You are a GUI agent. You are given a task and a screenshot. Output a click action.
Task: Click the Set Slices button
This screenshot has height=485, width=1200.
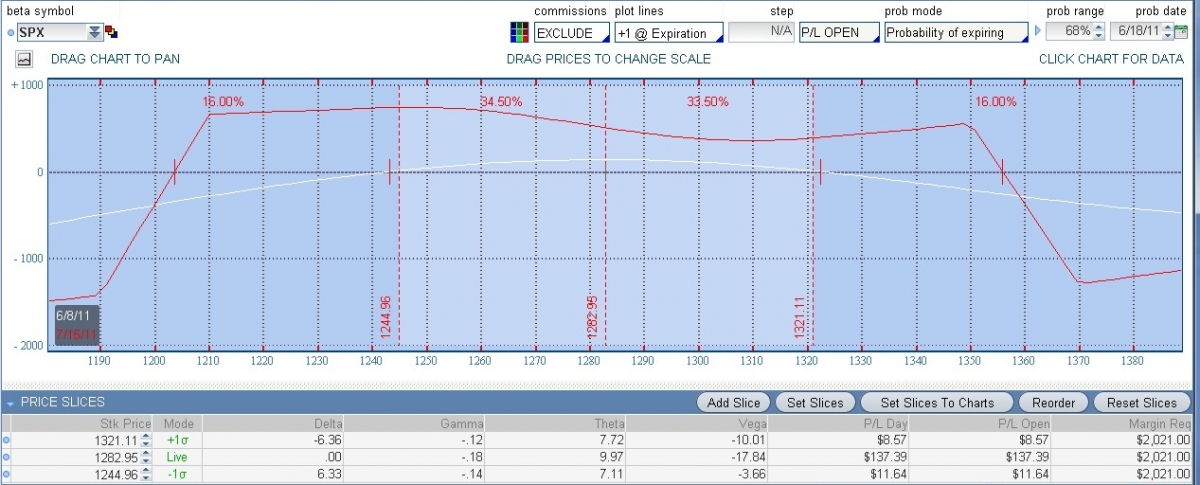(x=815, y=403)
